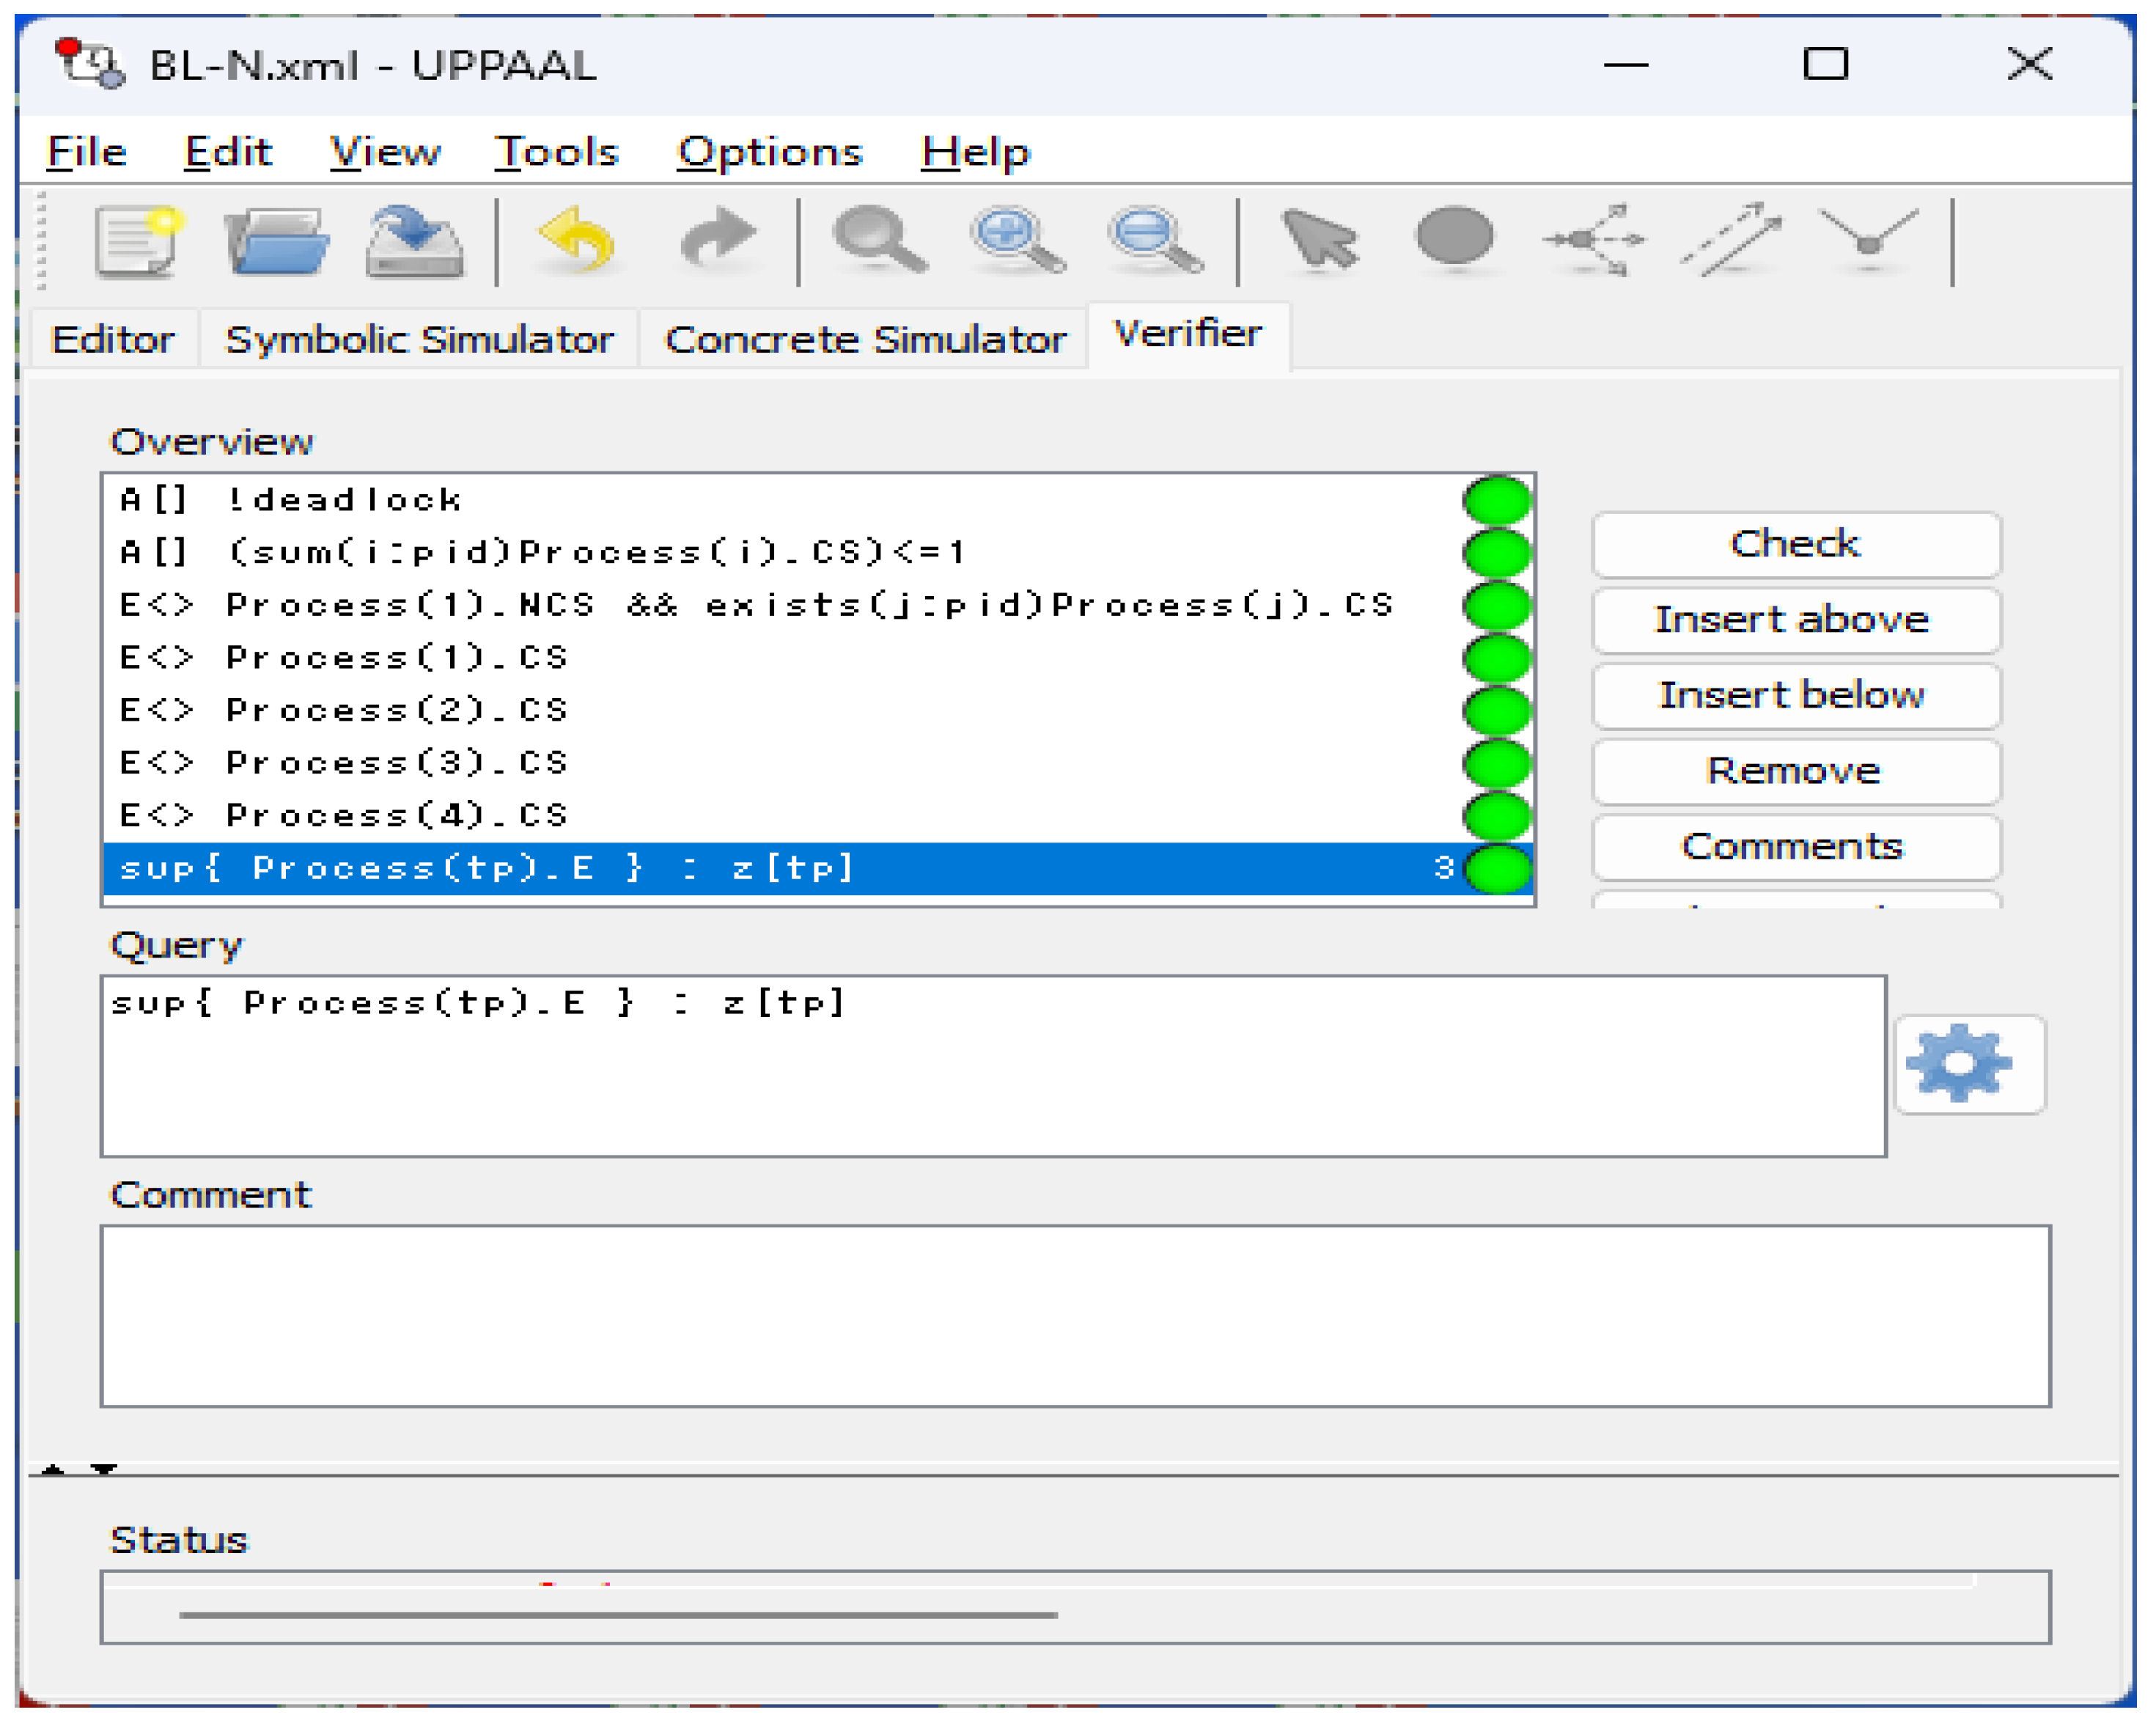Click into the Comment text area

[x=1074, y=1315]
